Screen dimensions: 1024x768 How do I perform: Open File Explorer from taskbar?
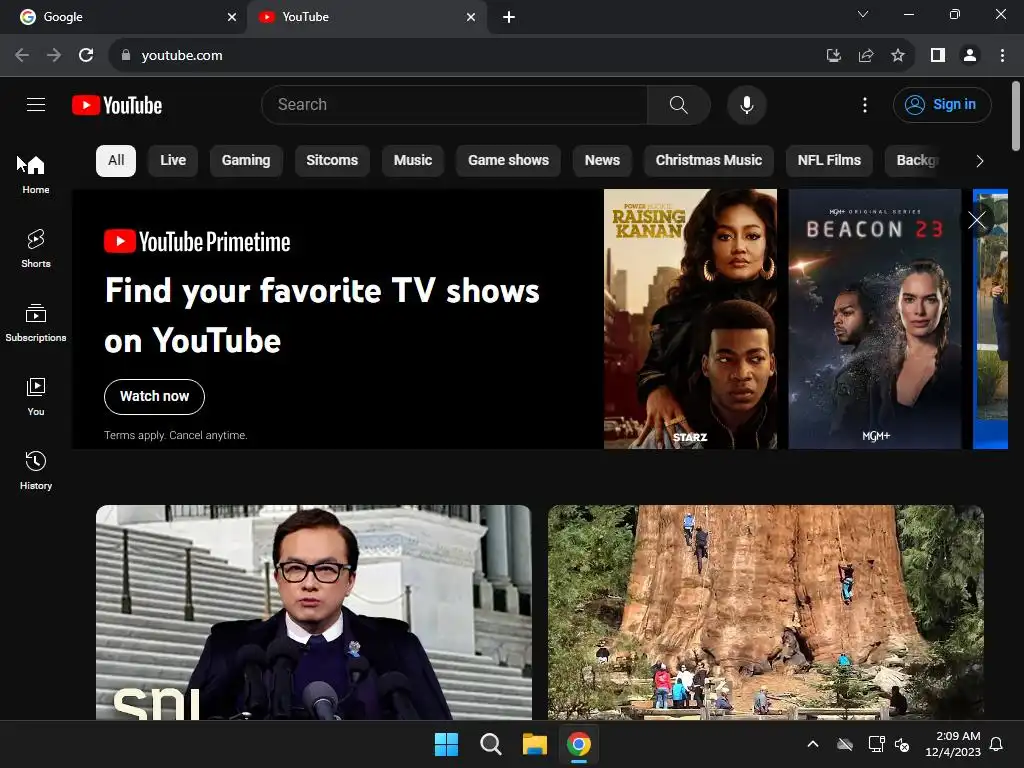tap(534, 744)
